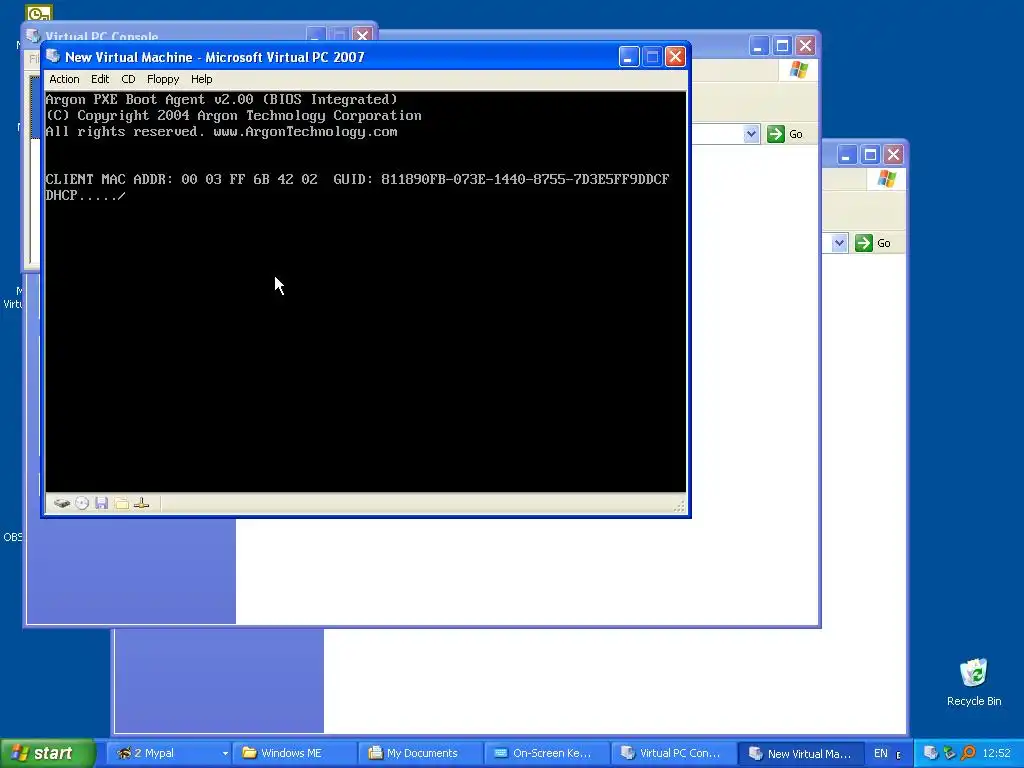Open the Help menu
The height and width of the screenshot is (768, 1024).
[x=201, y=79]
